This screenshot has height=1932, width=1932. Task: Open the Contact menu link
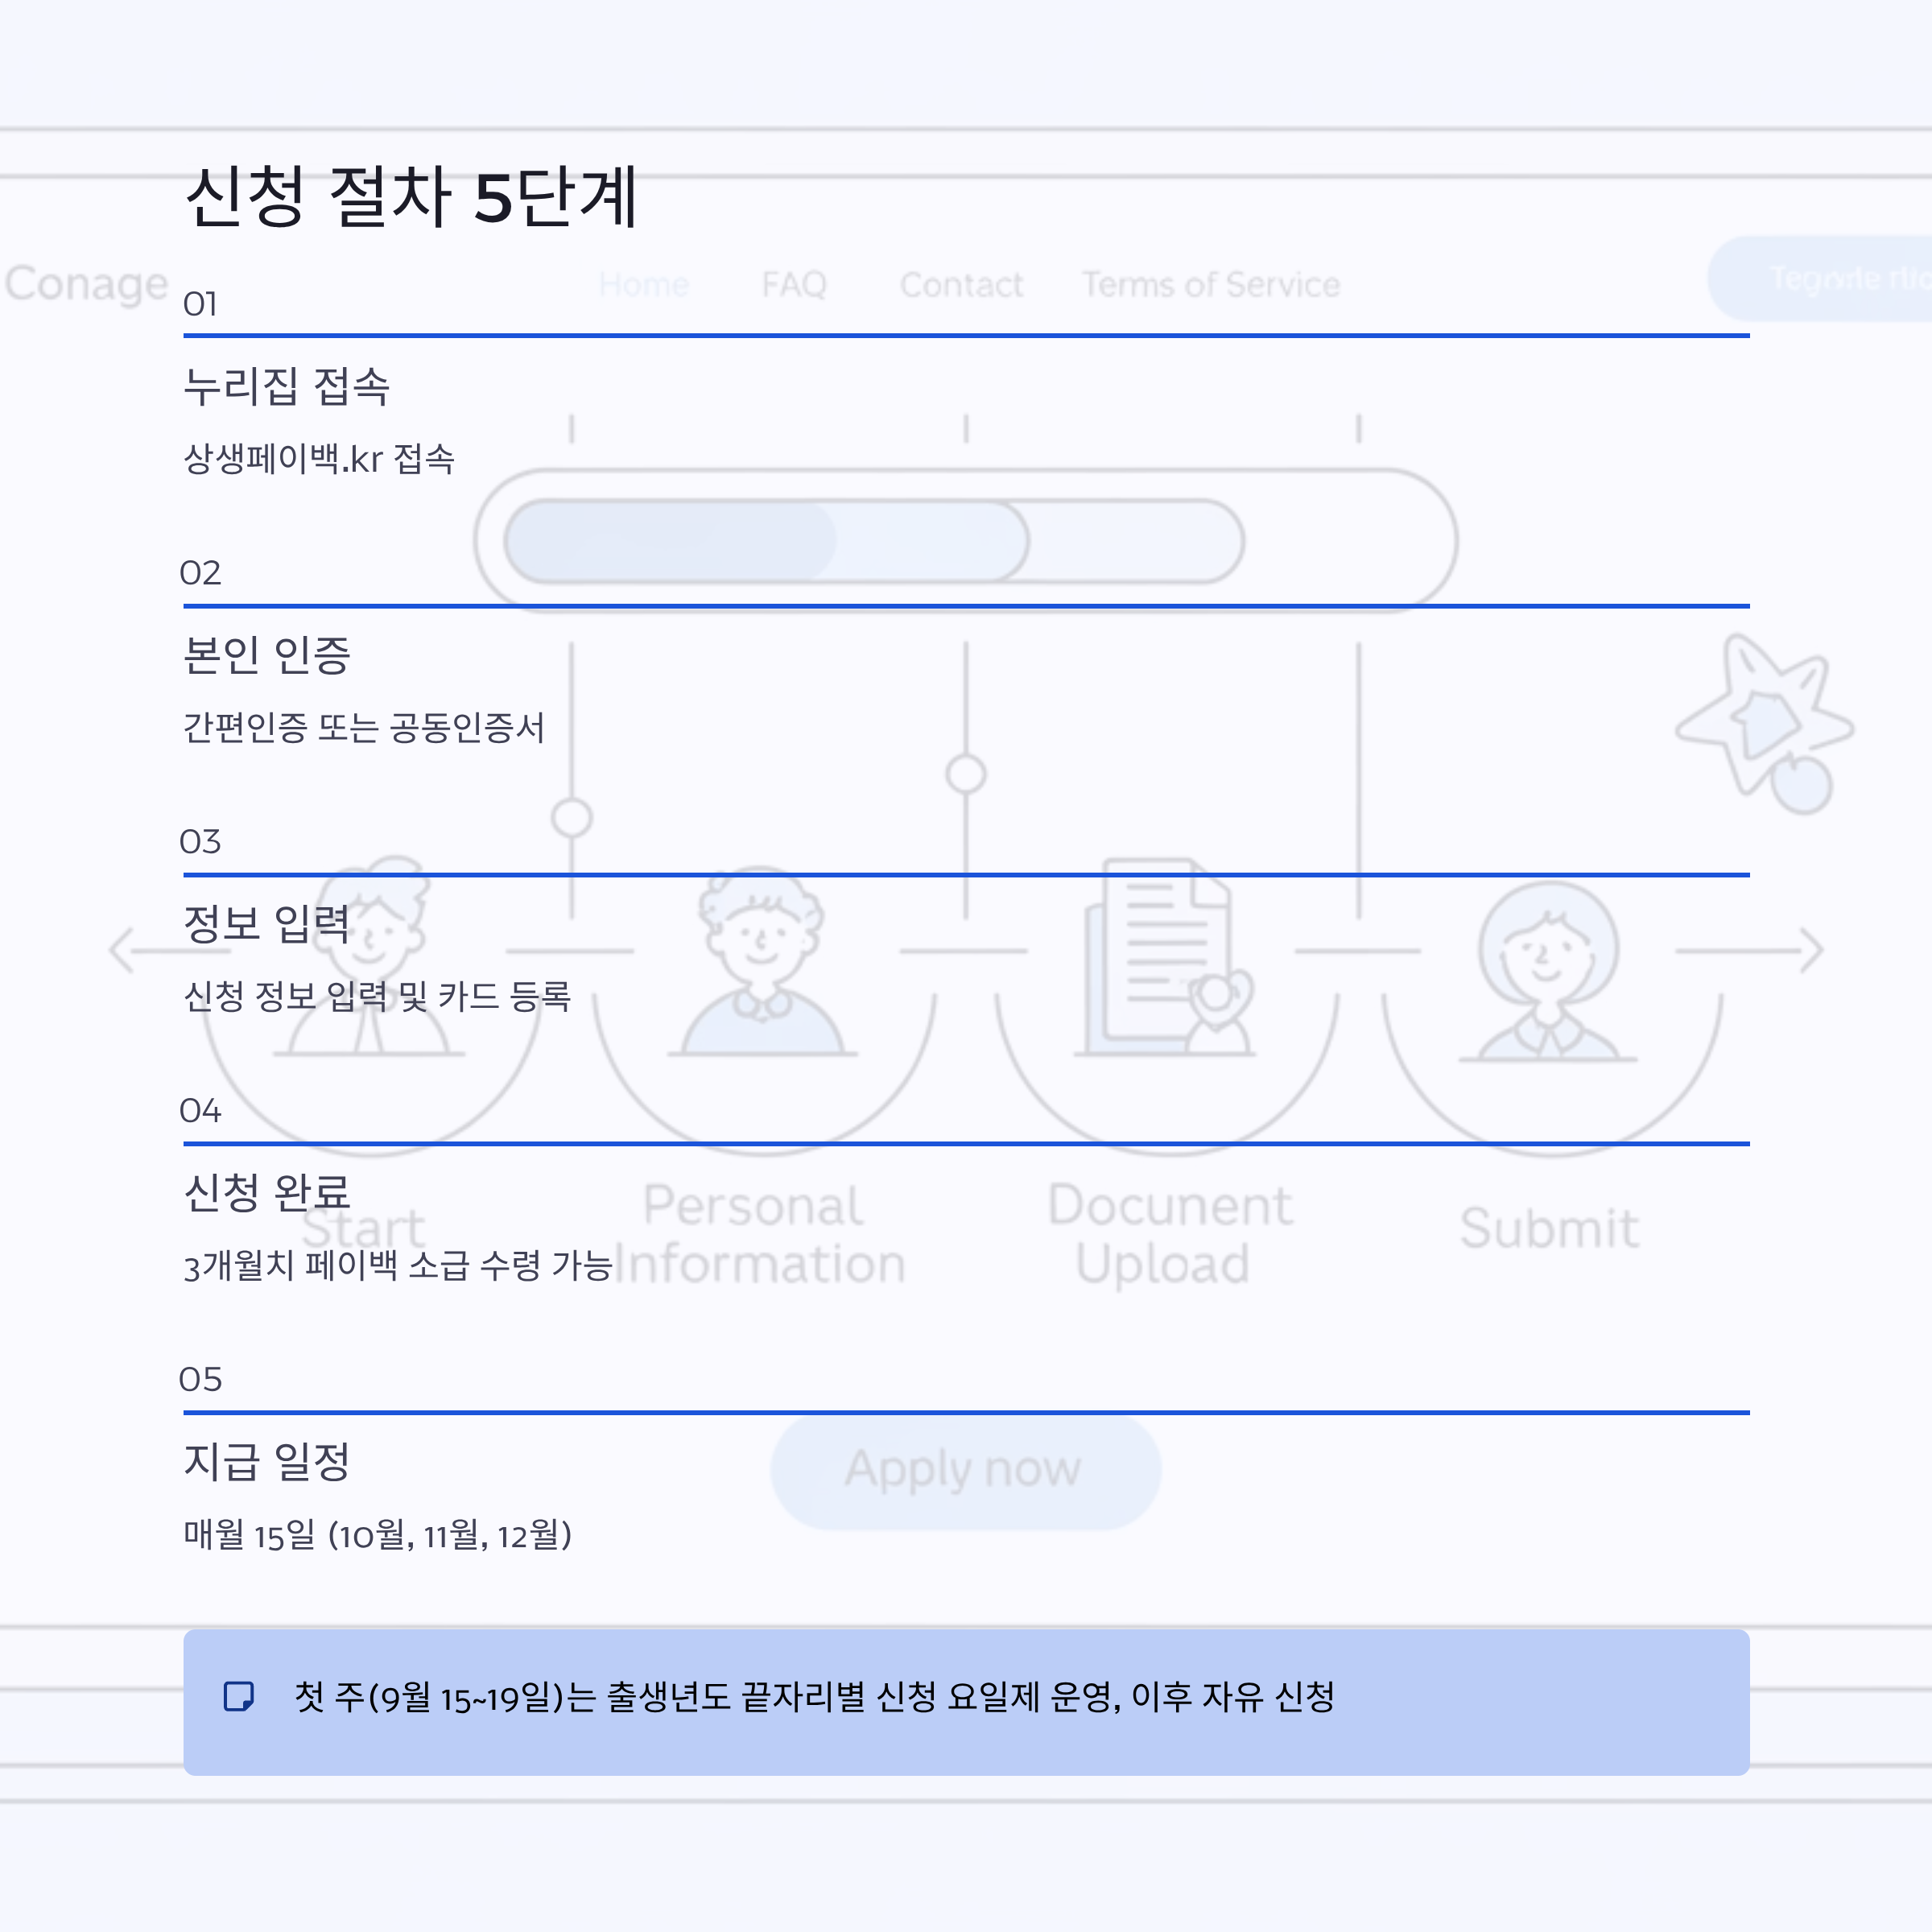pyautogui.click(x=961, y=285)
